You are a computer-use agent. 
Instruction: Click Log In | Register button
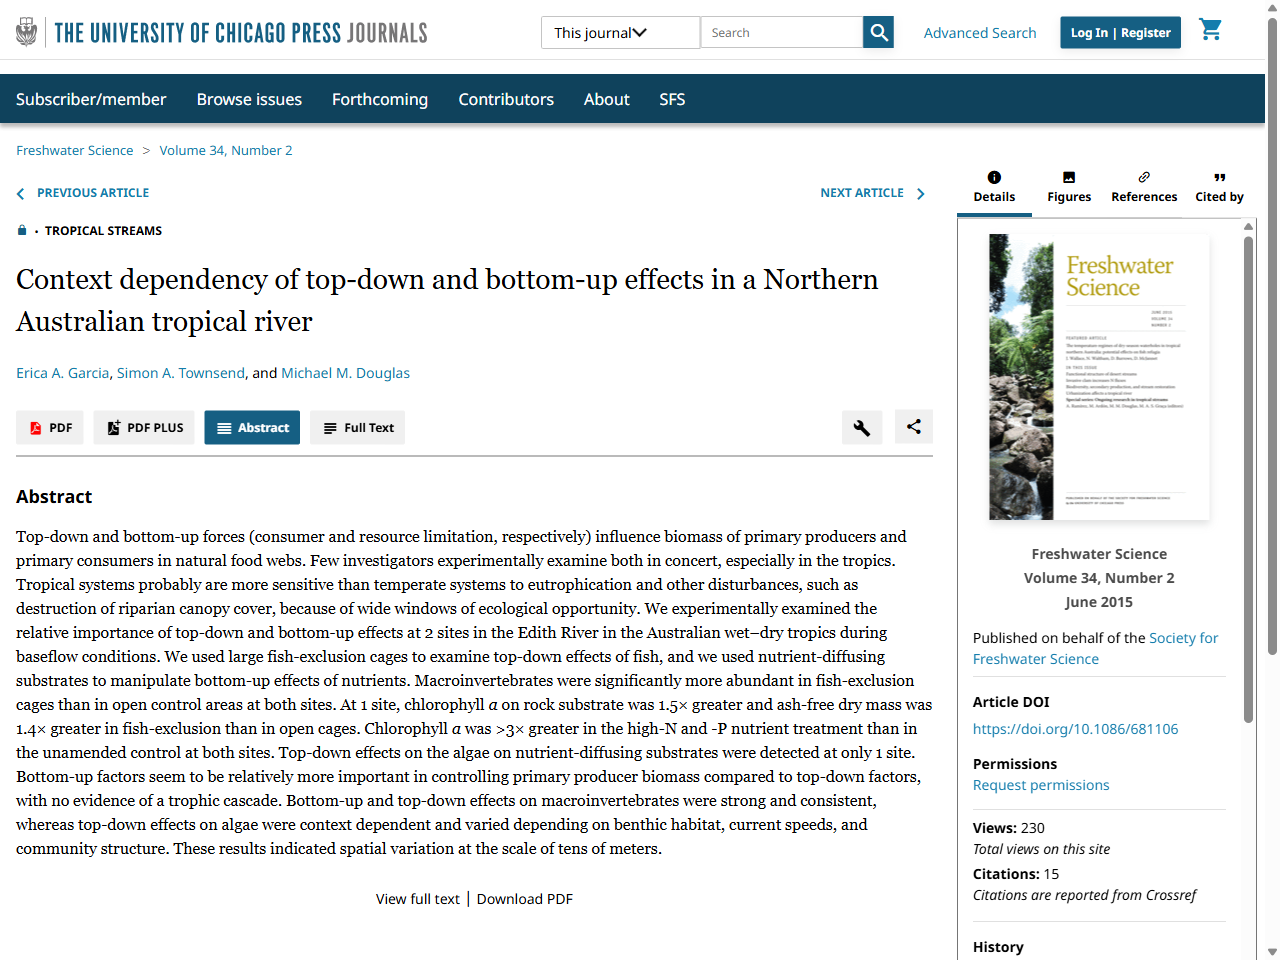[1120, 33]
